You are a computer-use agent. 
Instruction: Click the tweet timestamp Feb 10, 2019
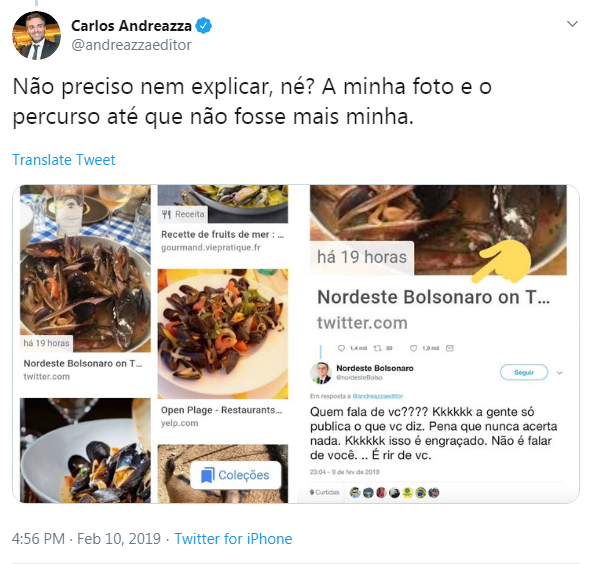(119, 539)
